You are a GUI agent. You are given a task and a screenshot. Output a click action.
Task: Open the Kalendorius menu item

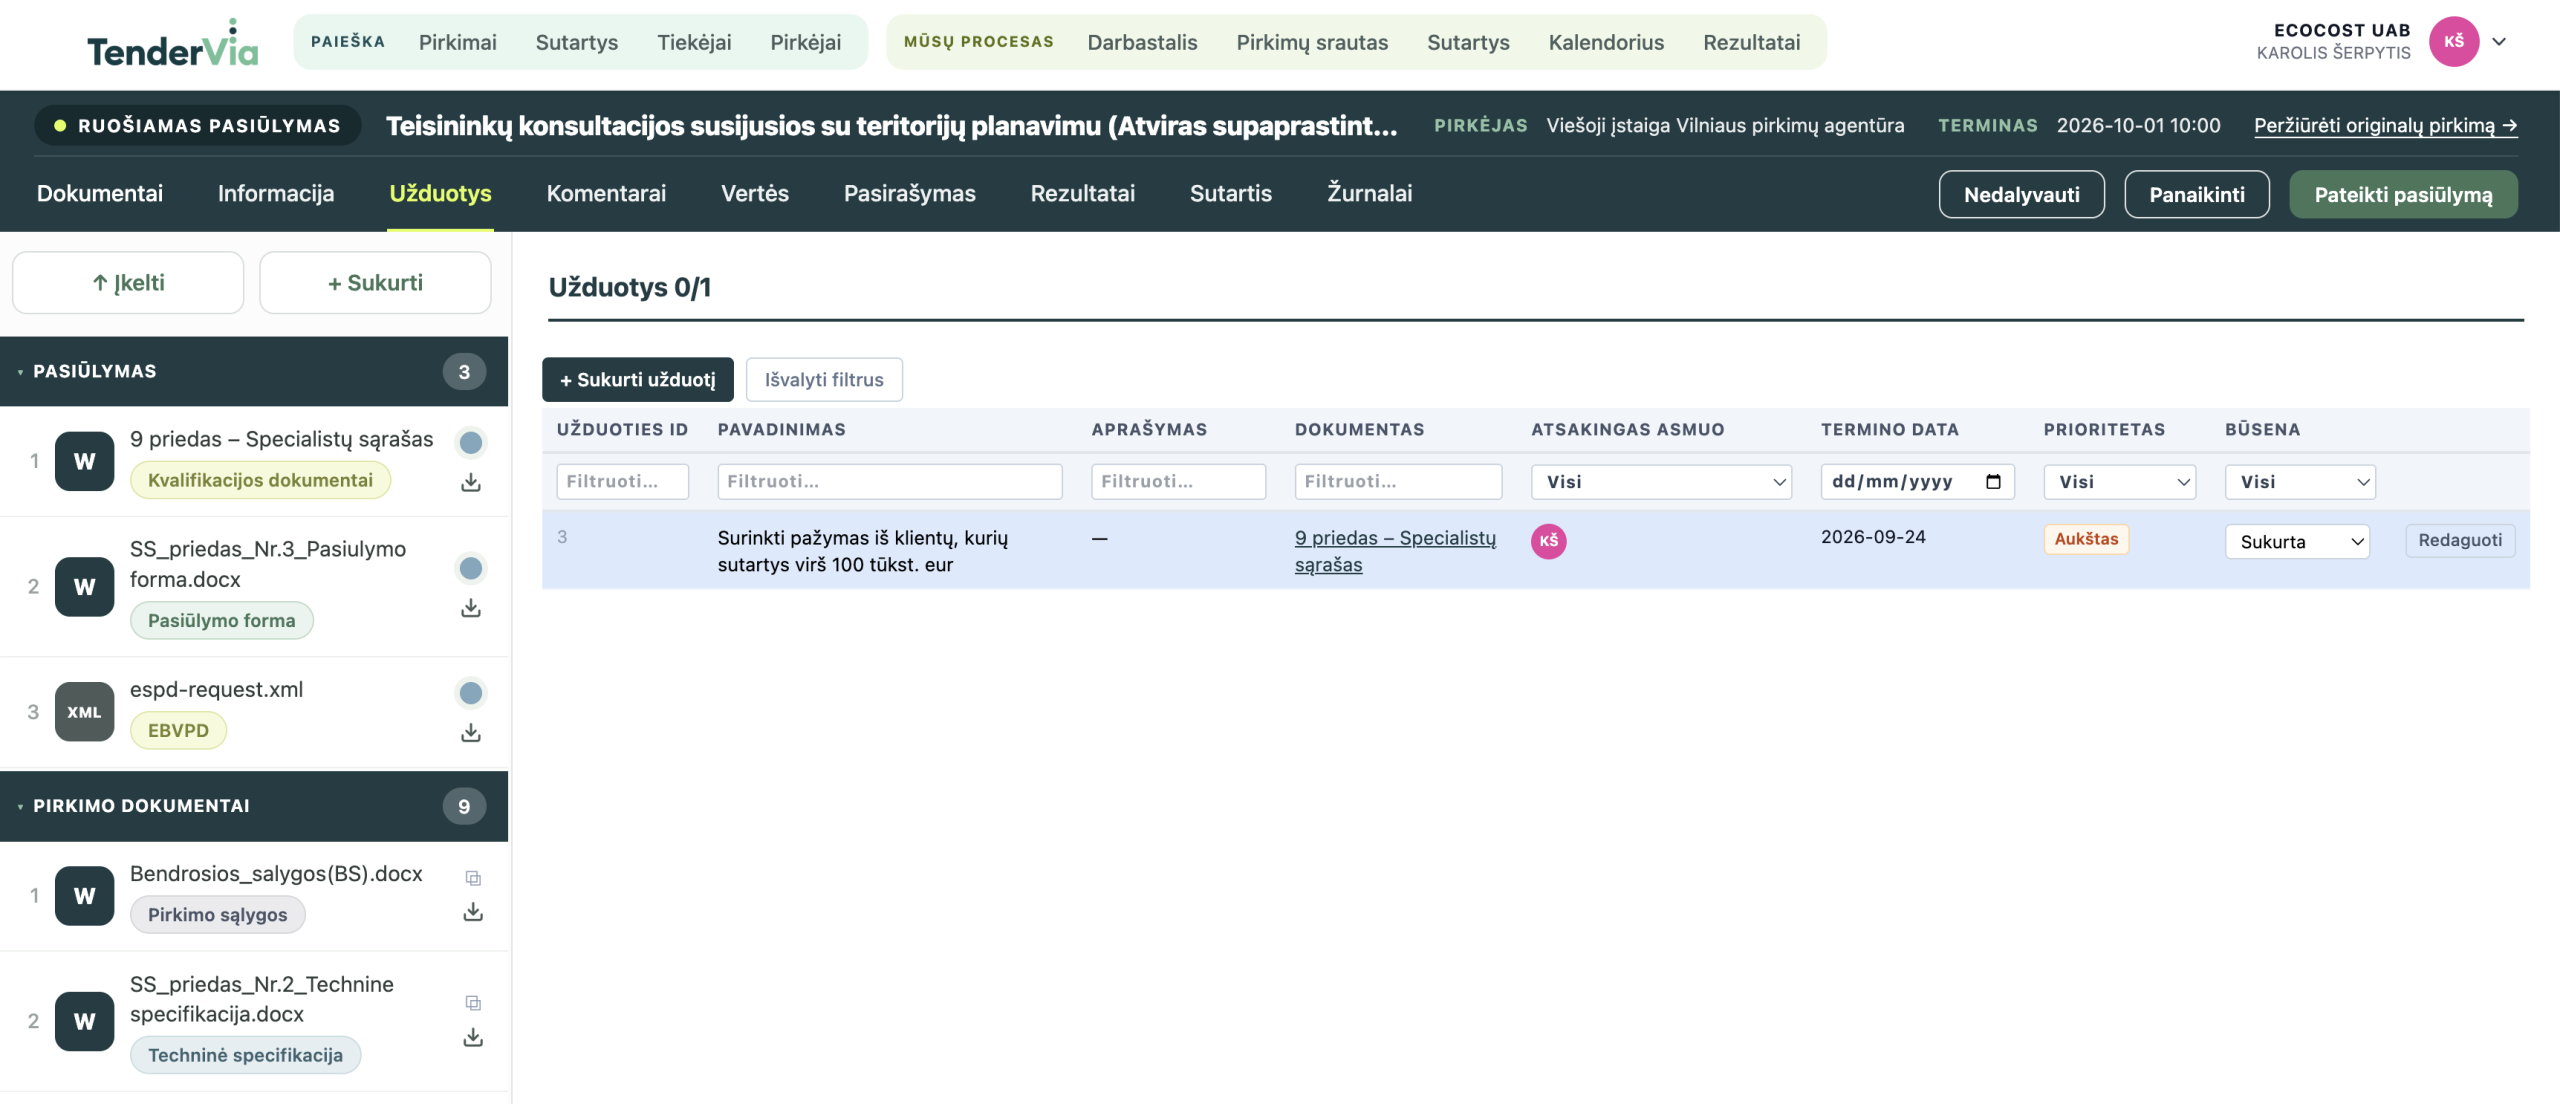click(x=1606, y=42)
